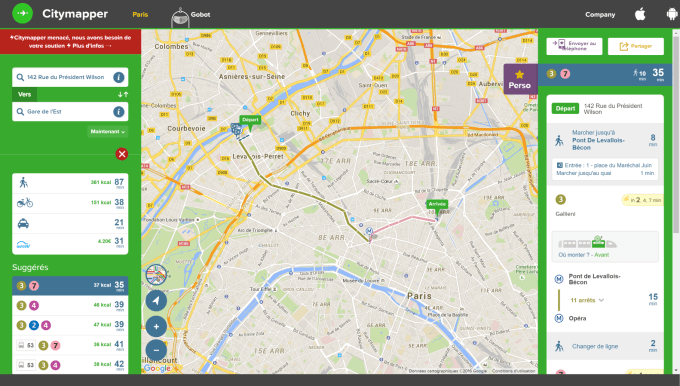Zoom in the map with plus button
This screenshot has height=386, width=680.
pos(156,327)
